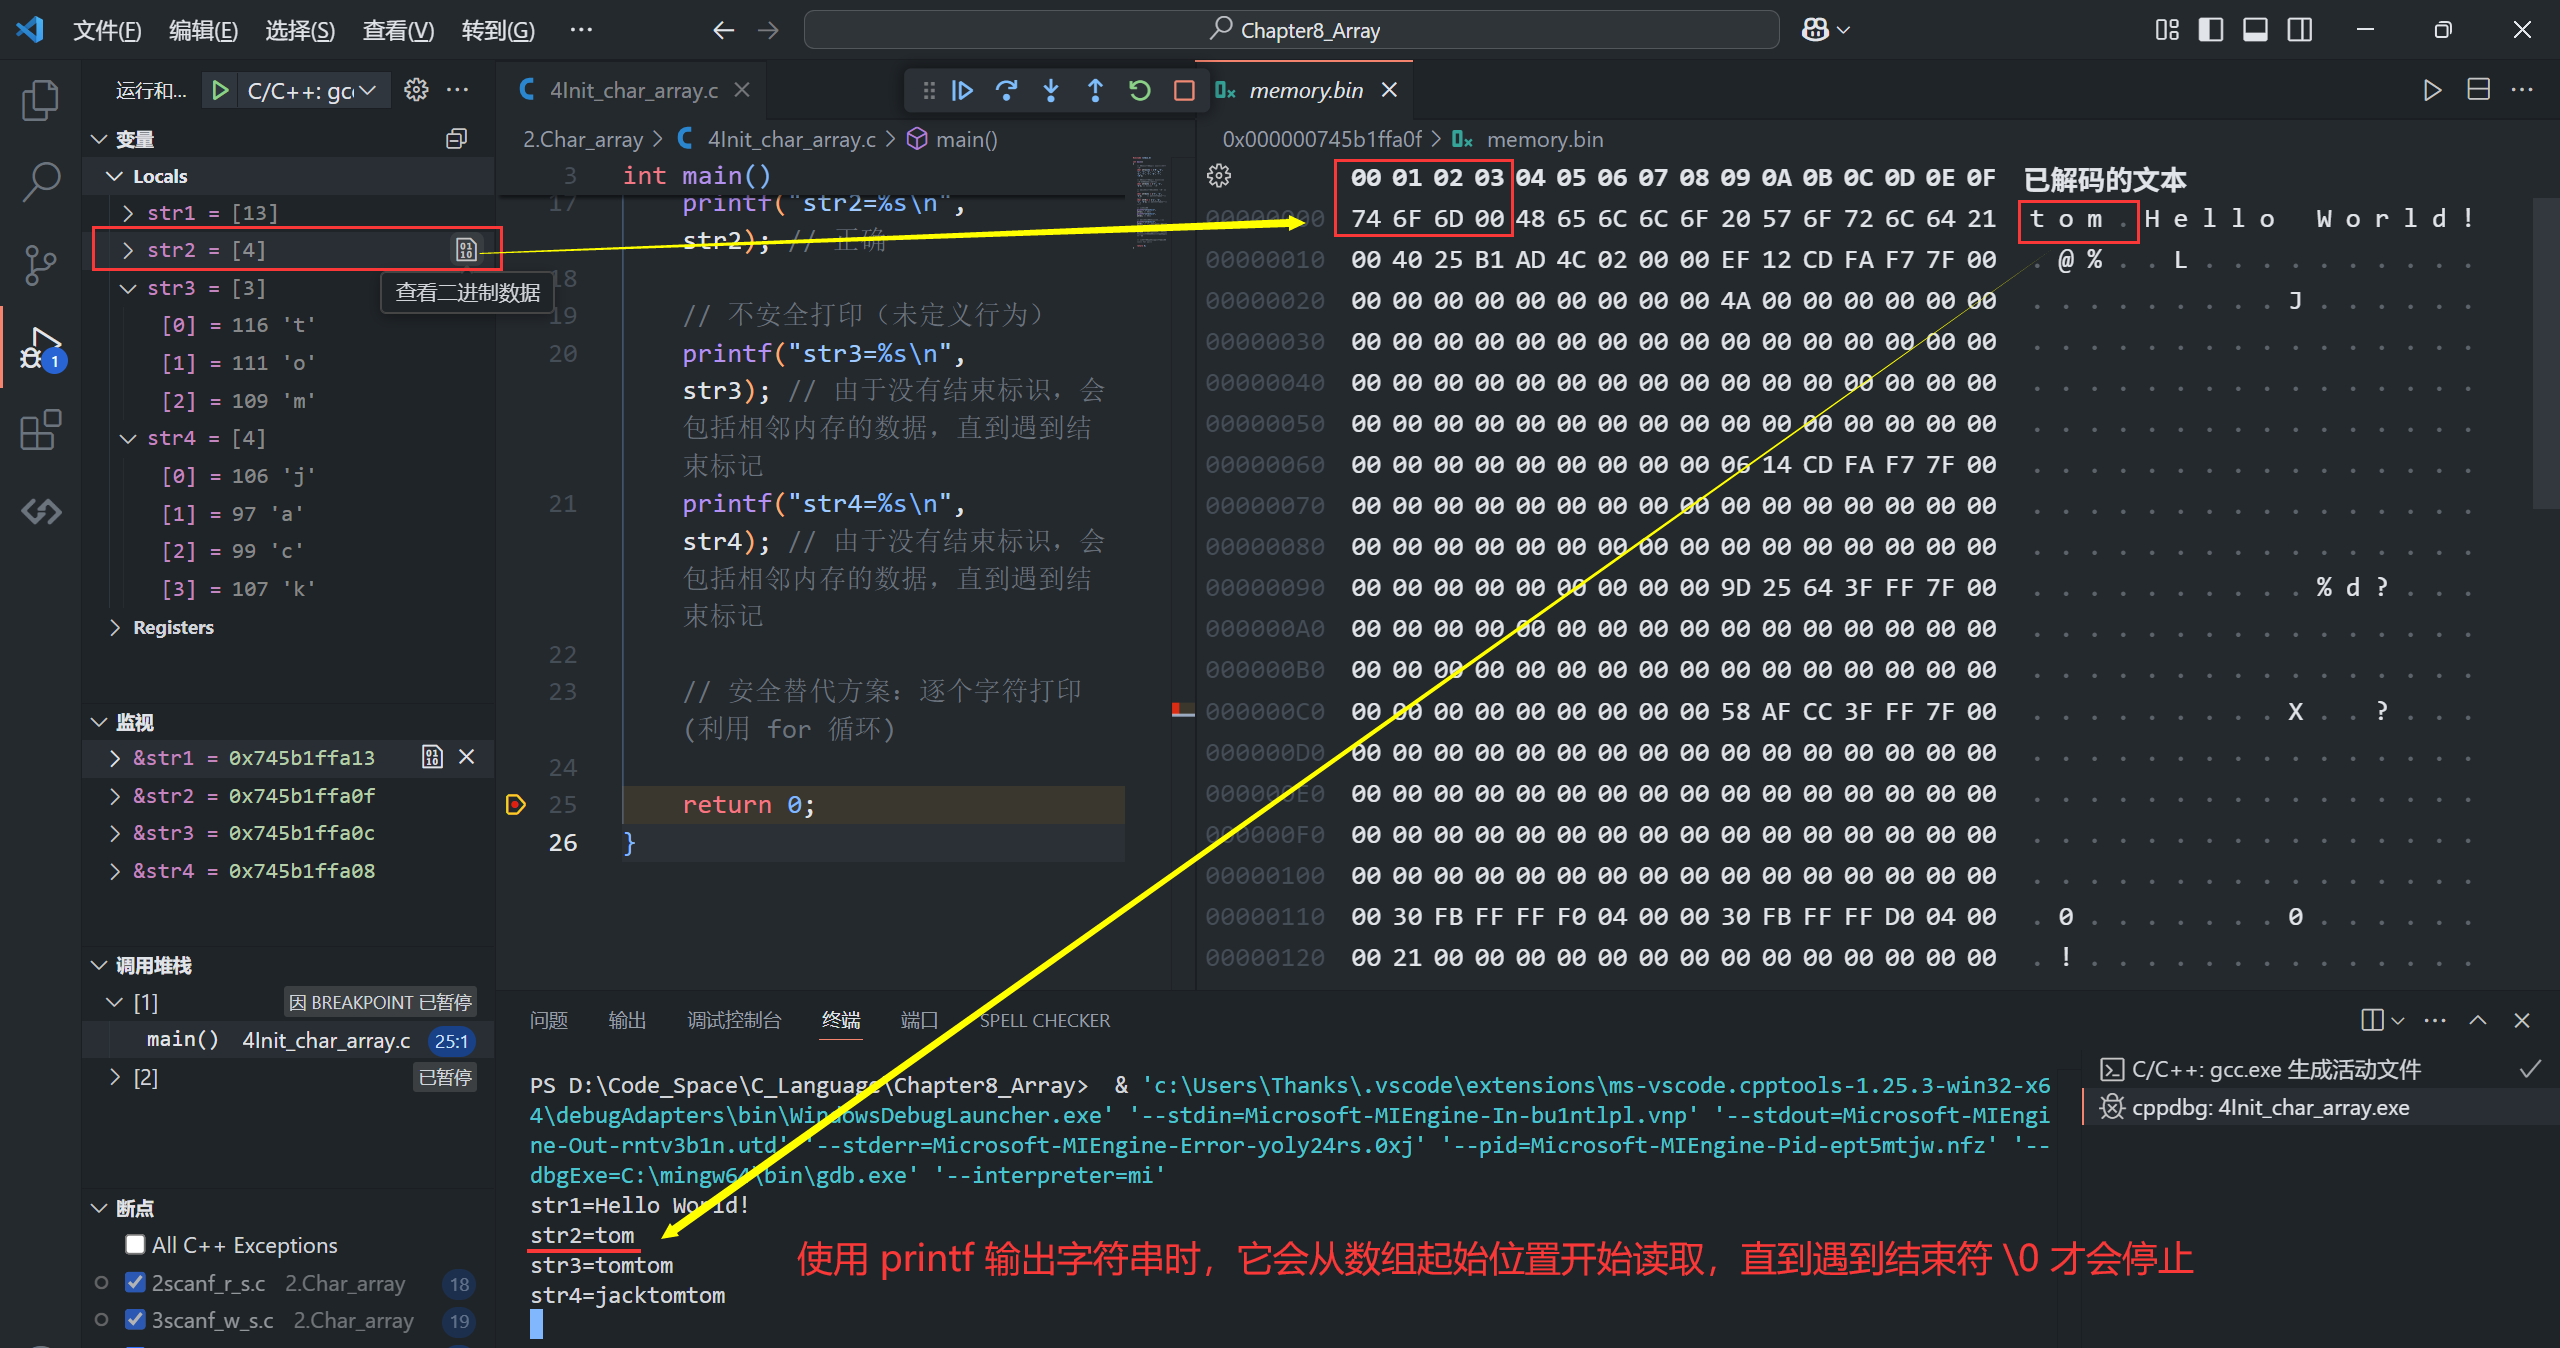
Task: Click the debug Step Over button
Action: pos(1006,91)
